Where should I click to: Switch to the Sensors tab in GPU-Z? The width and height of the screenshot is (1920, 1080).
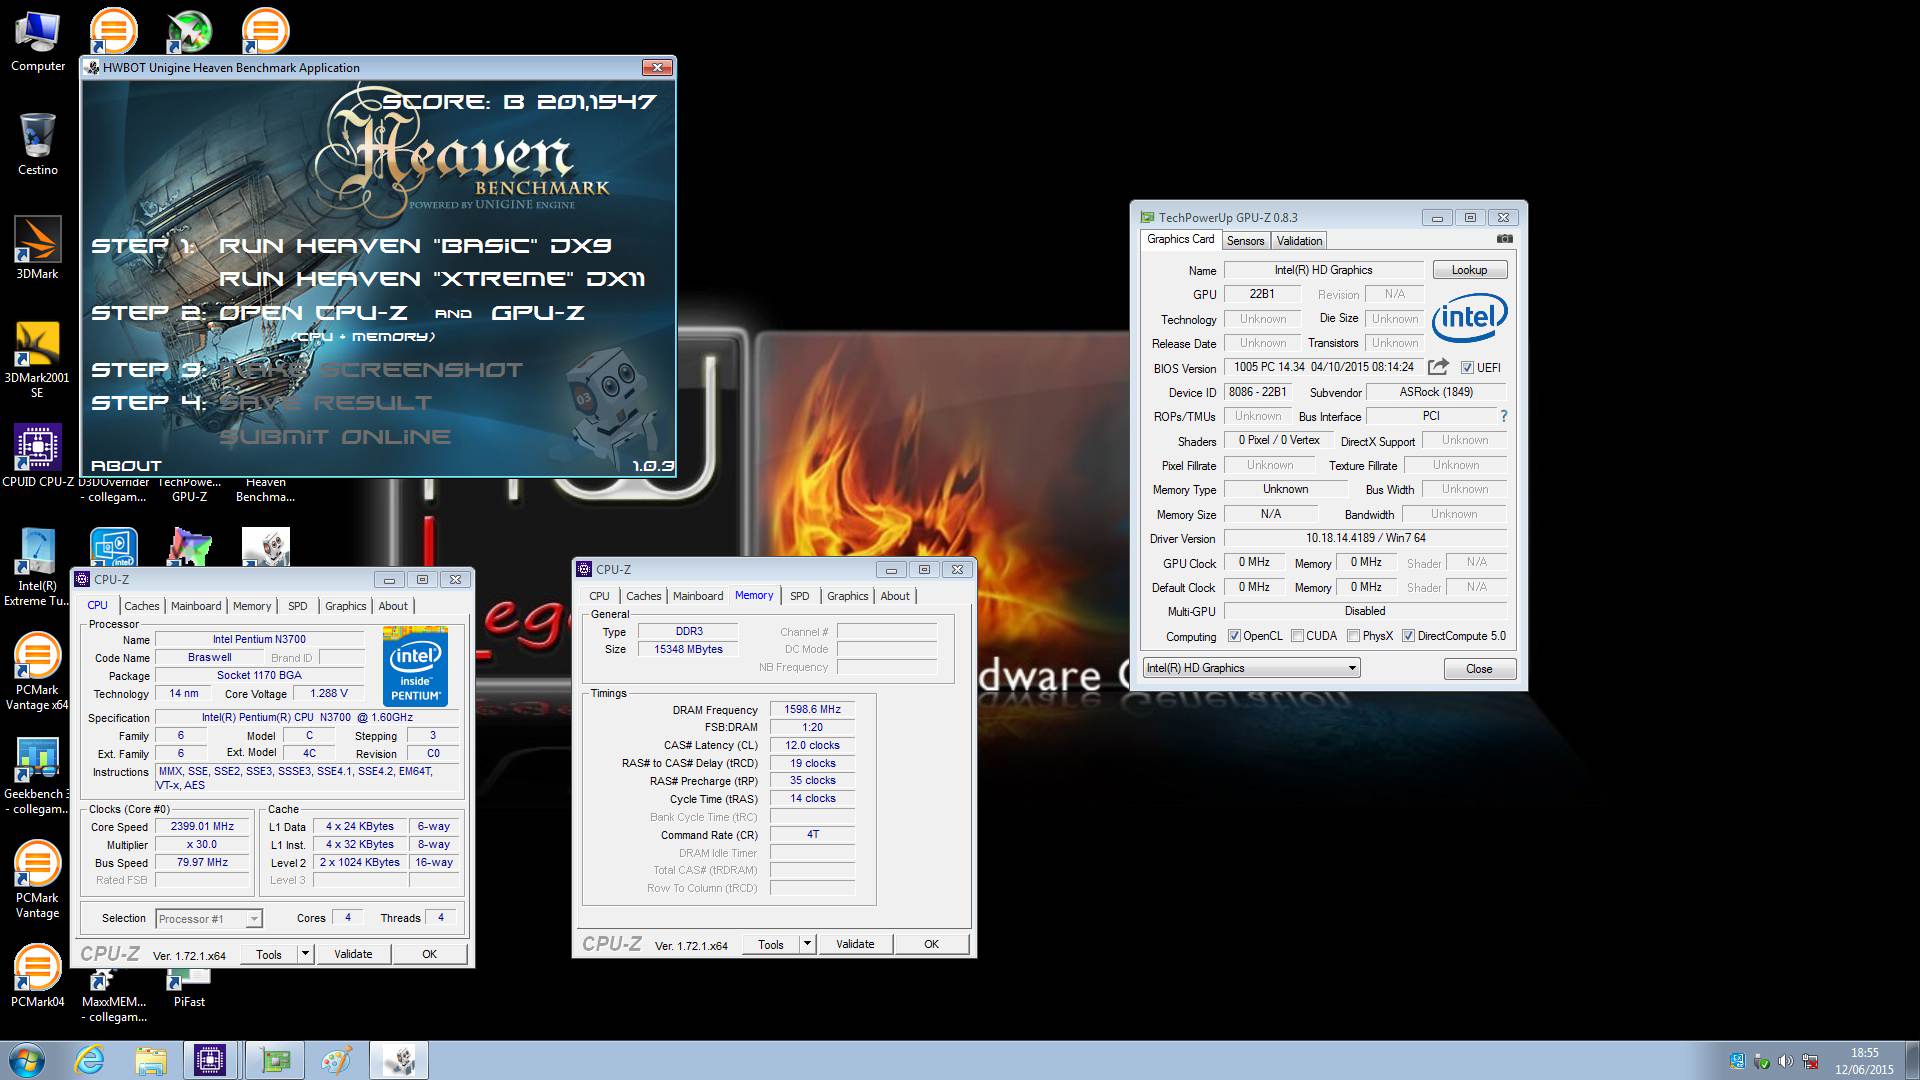coord(1245,241)
